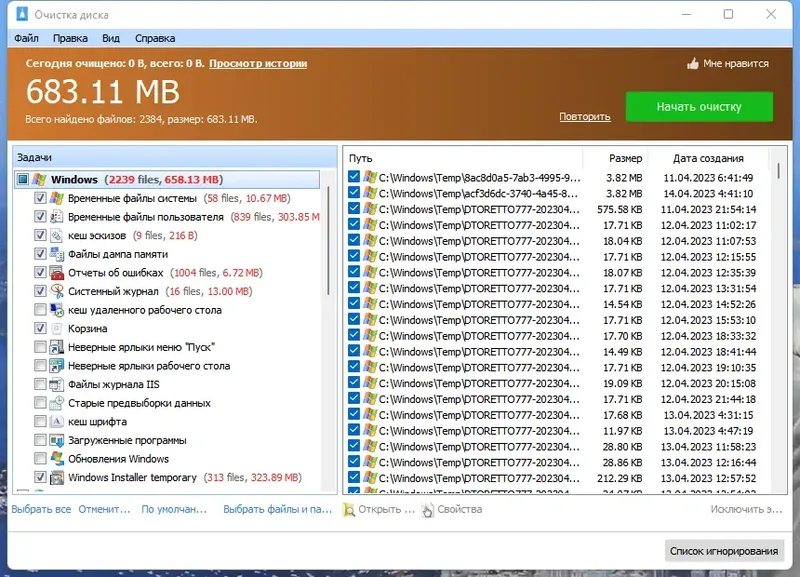The height and width of the screenshot is (577, 800).
Task: Click the Отчеты об ошибках icon
Action: tap(57, 272)
